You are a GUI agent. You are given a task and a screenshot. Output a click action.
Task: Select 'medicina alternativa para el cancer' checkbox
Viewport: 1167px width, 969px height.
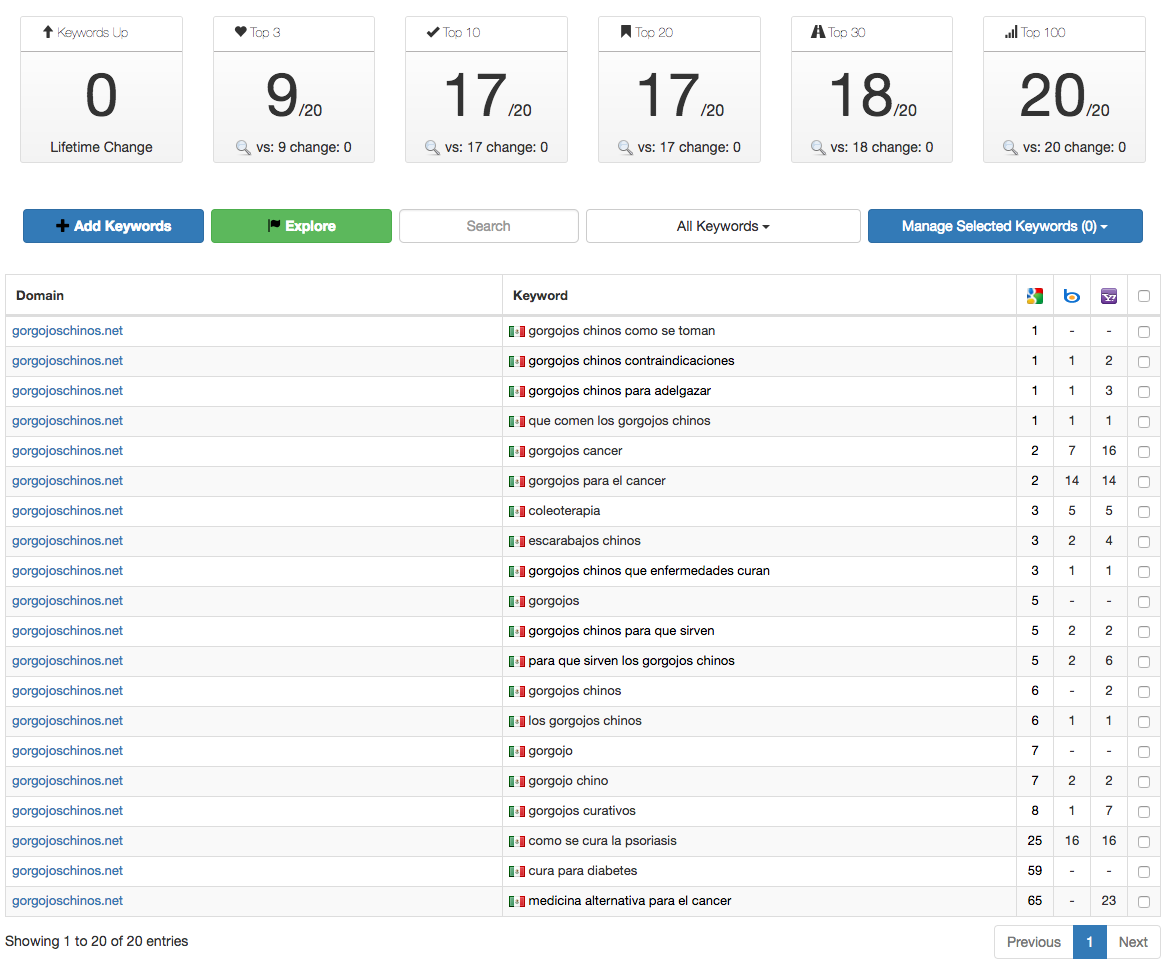click(x=1144, y=901)
